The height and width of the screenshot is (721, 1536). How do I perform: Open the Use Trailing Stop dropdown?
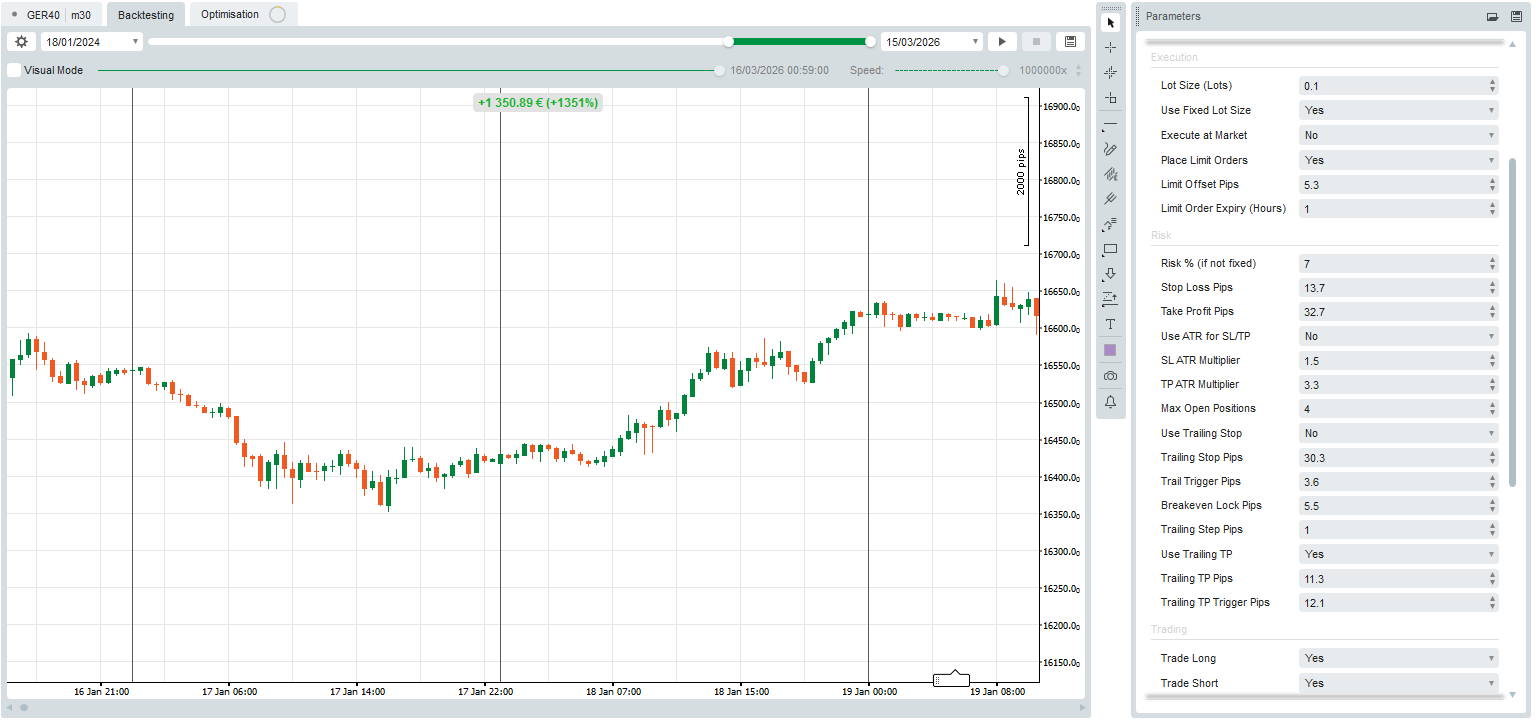click(x=1398, y=434)
